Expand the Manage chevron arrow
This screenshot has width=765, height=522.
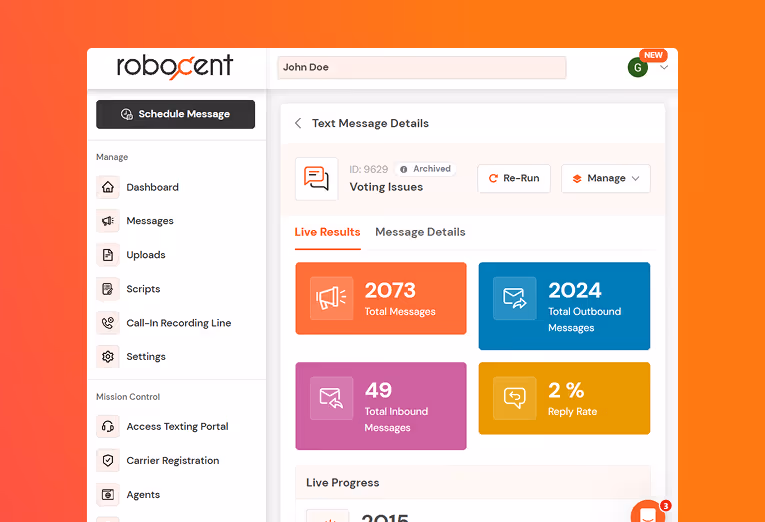[x=635, y=179]
